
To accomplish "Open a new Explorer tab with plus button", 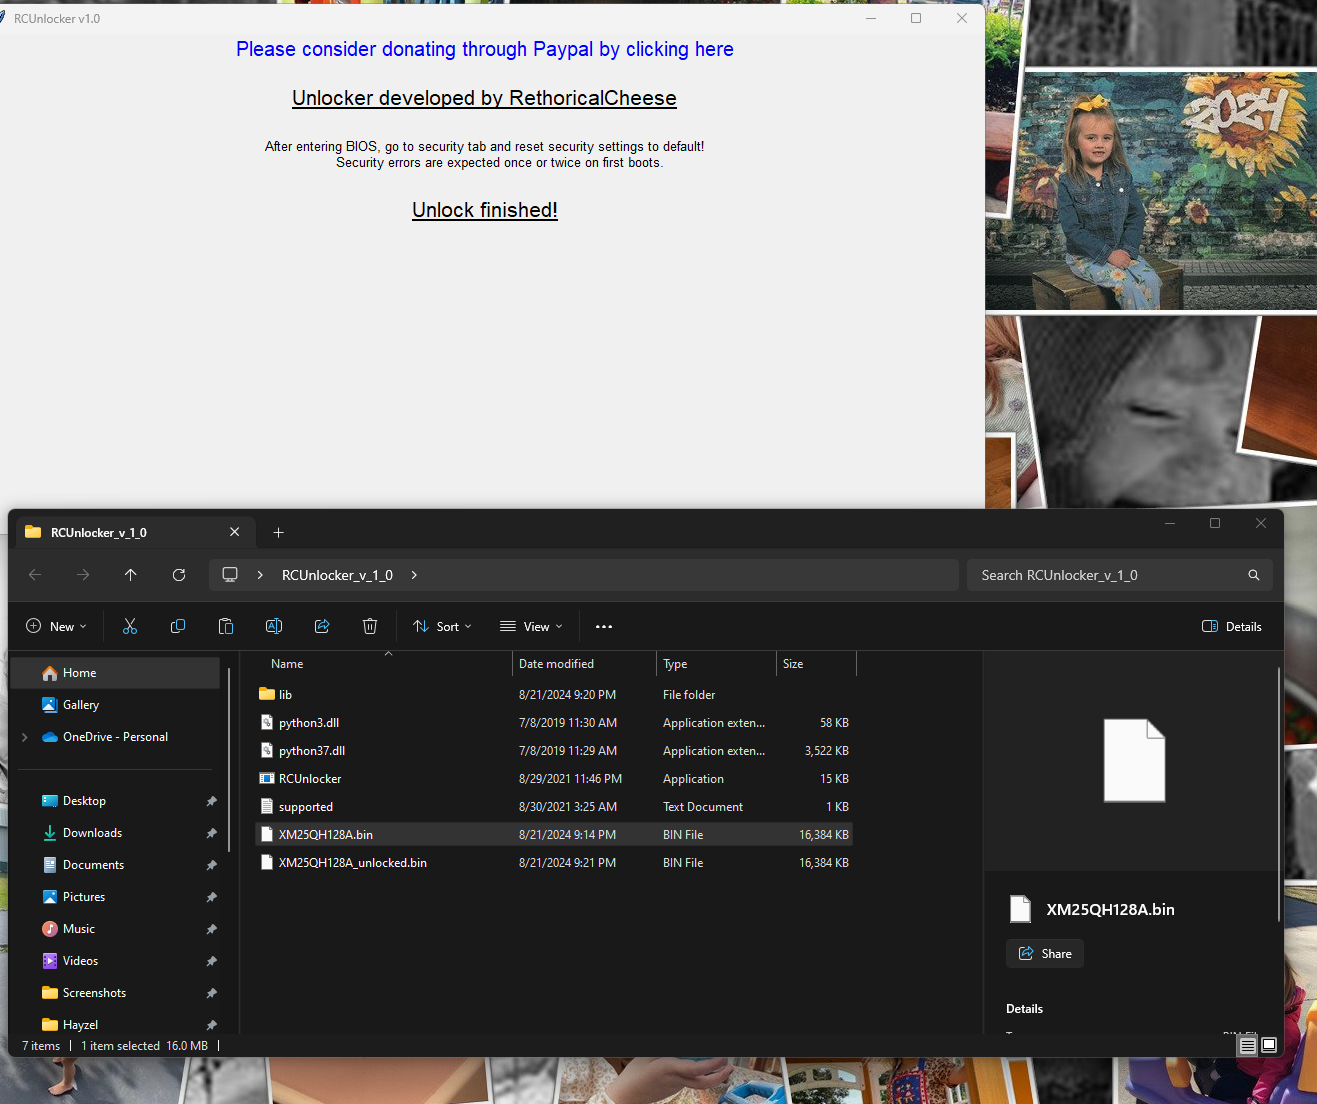I will pyautogui.click(x=279, y=533).
